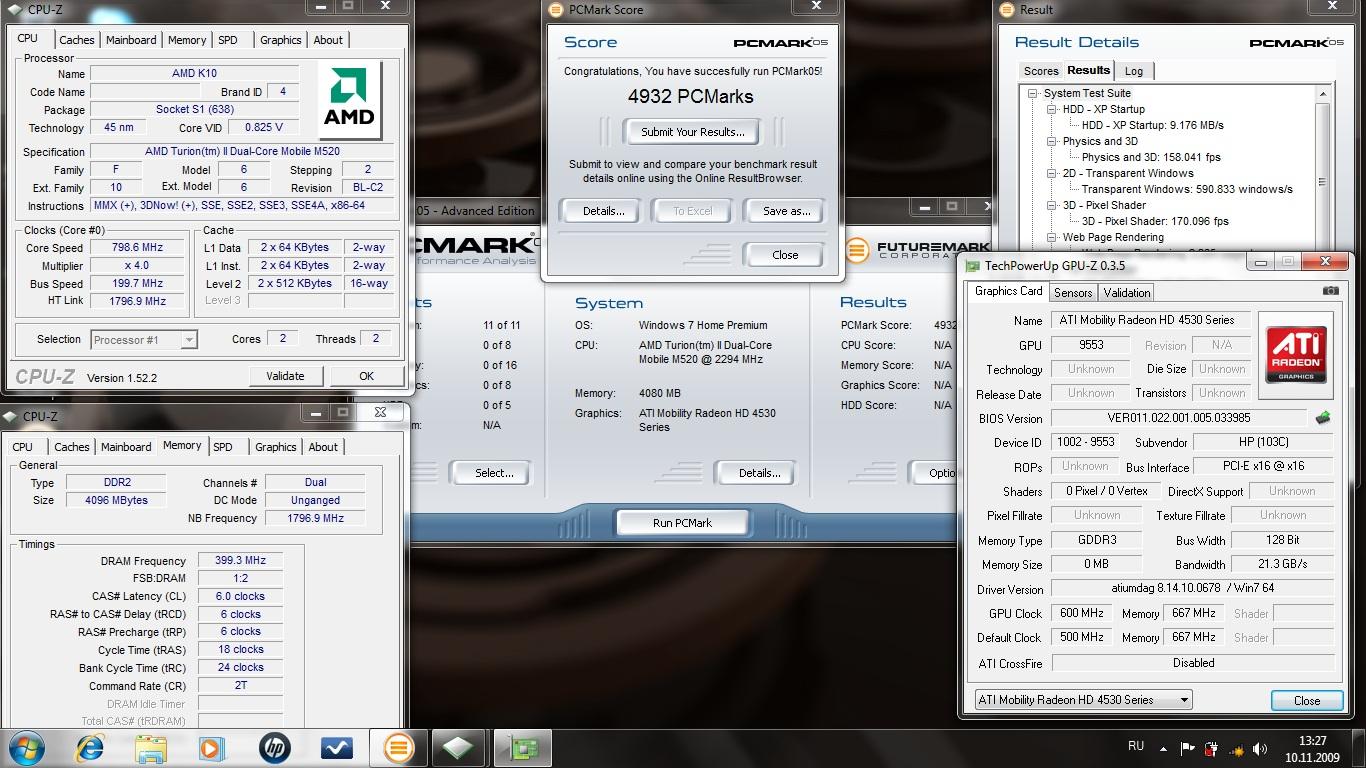Screen dimensions: 1366x768
Task: Open the volume speaker tray icon
Action: [x=1262, y=747]
